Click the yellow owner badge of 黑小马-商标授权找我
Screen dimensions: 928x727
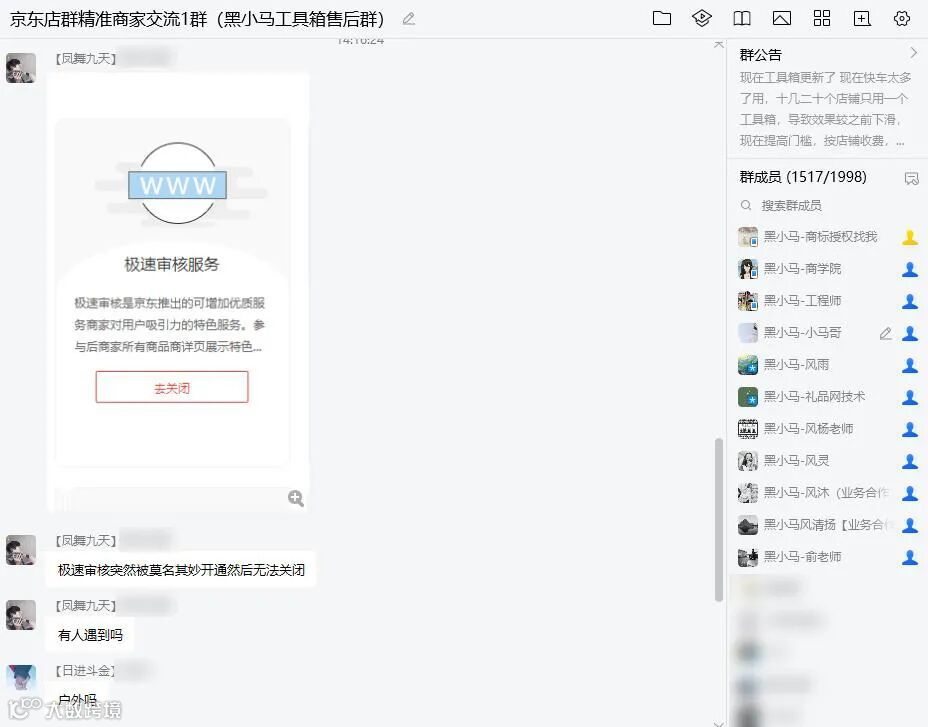click(x=910, y=237)
